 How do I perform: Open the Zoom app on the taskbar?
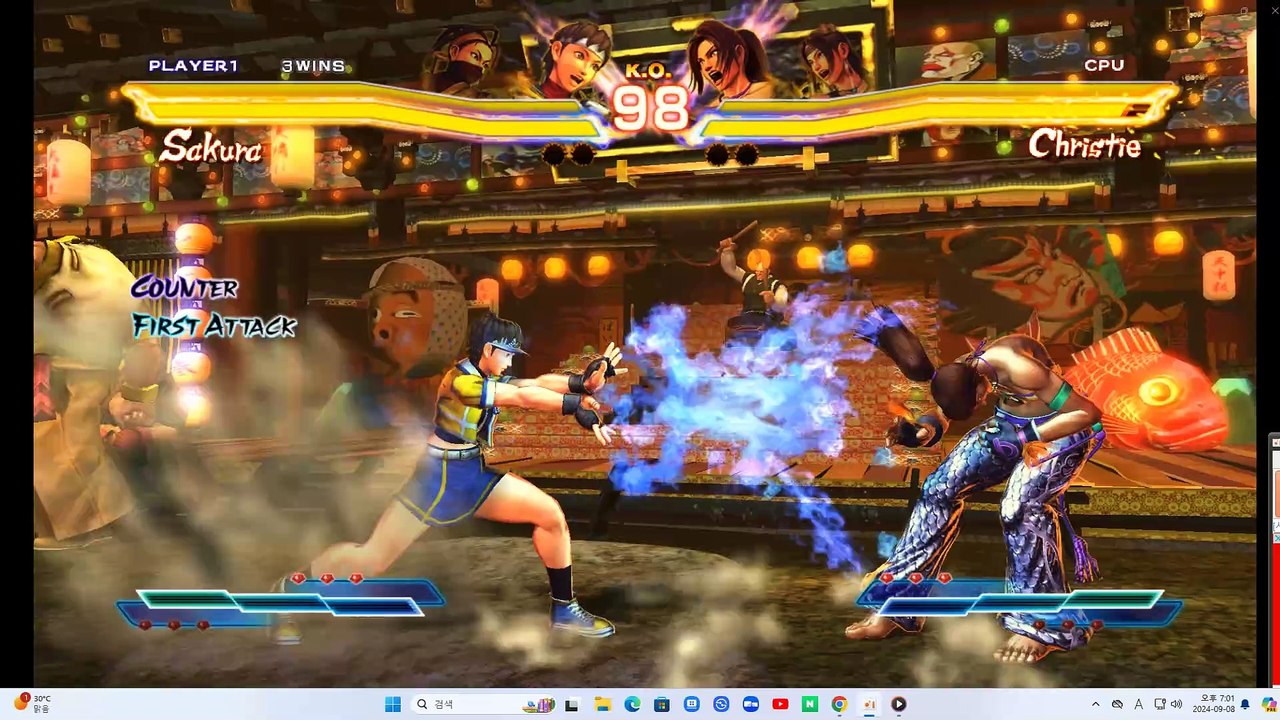pos(751,704)
